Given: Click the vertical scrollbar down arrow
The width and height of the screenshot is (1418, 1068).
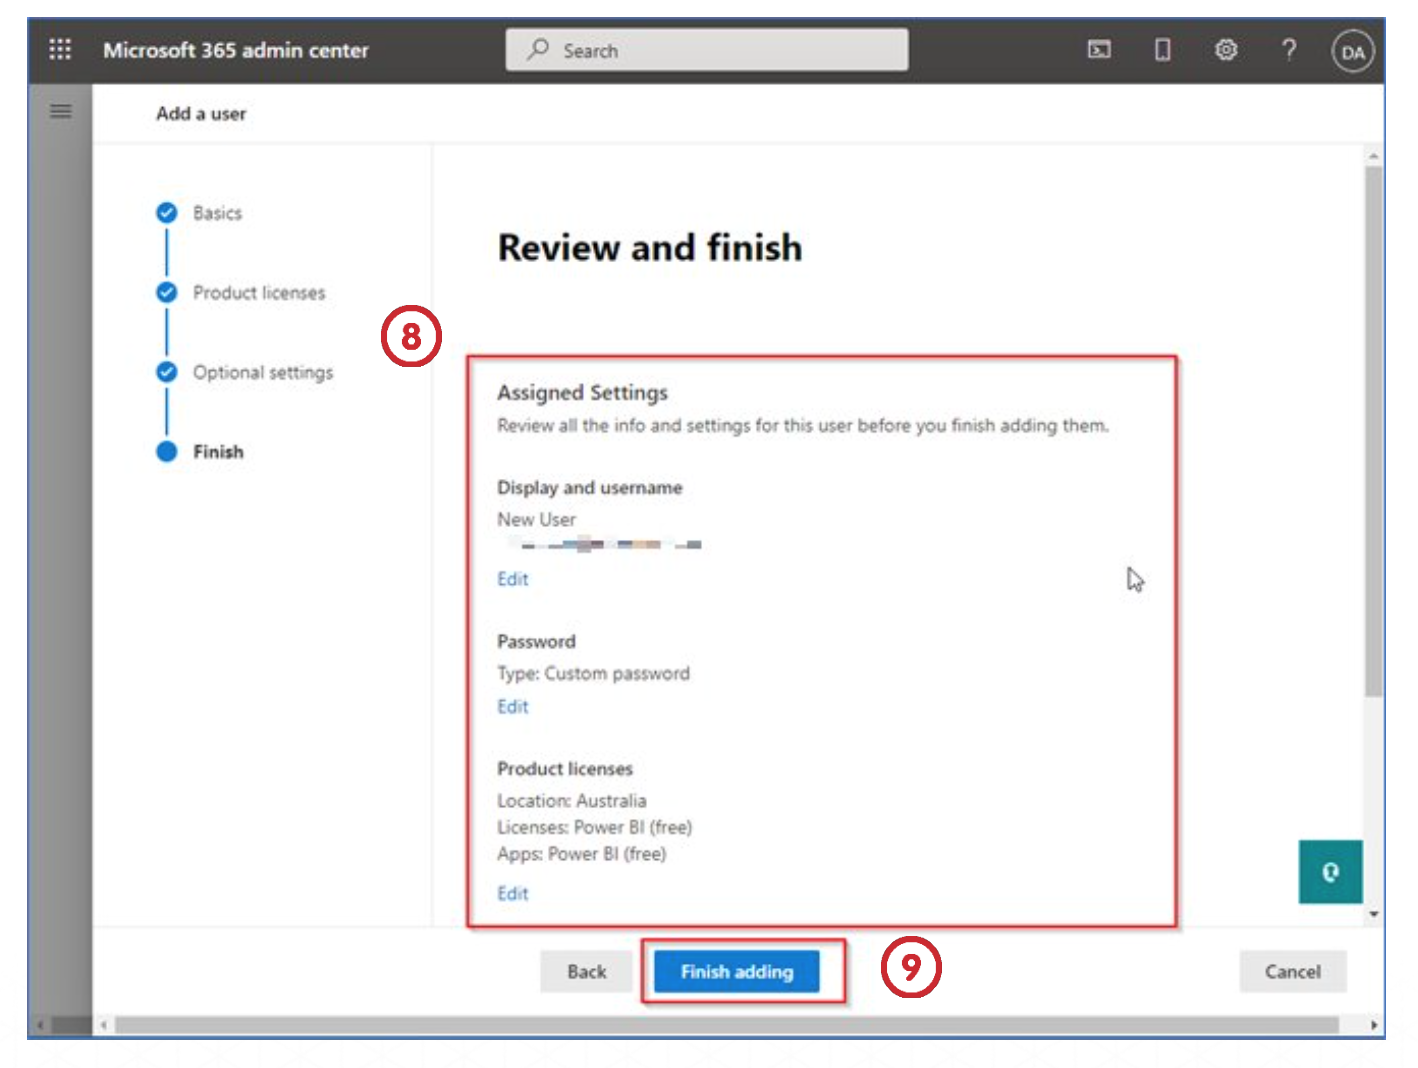Looking at the screenshot, I should coord(1374,914).
